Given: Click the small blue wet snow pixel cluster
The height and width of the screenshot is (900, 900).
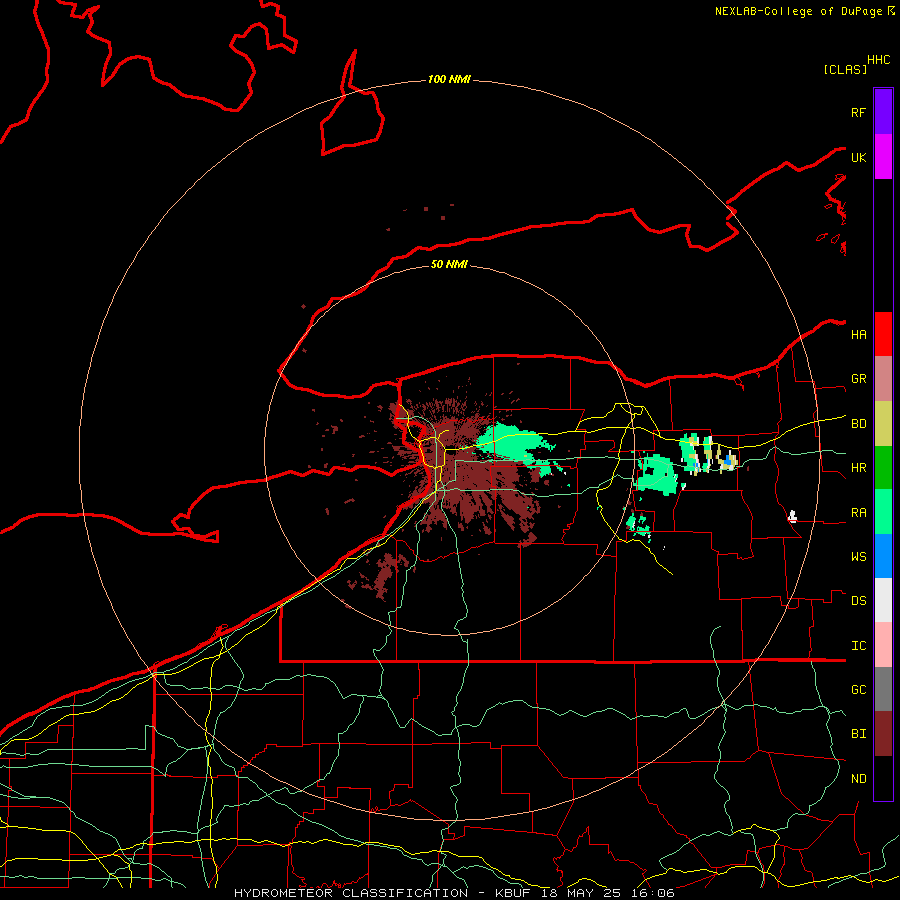Looking at the screenshot, I should pyautogui.click(x=728, y=460).
